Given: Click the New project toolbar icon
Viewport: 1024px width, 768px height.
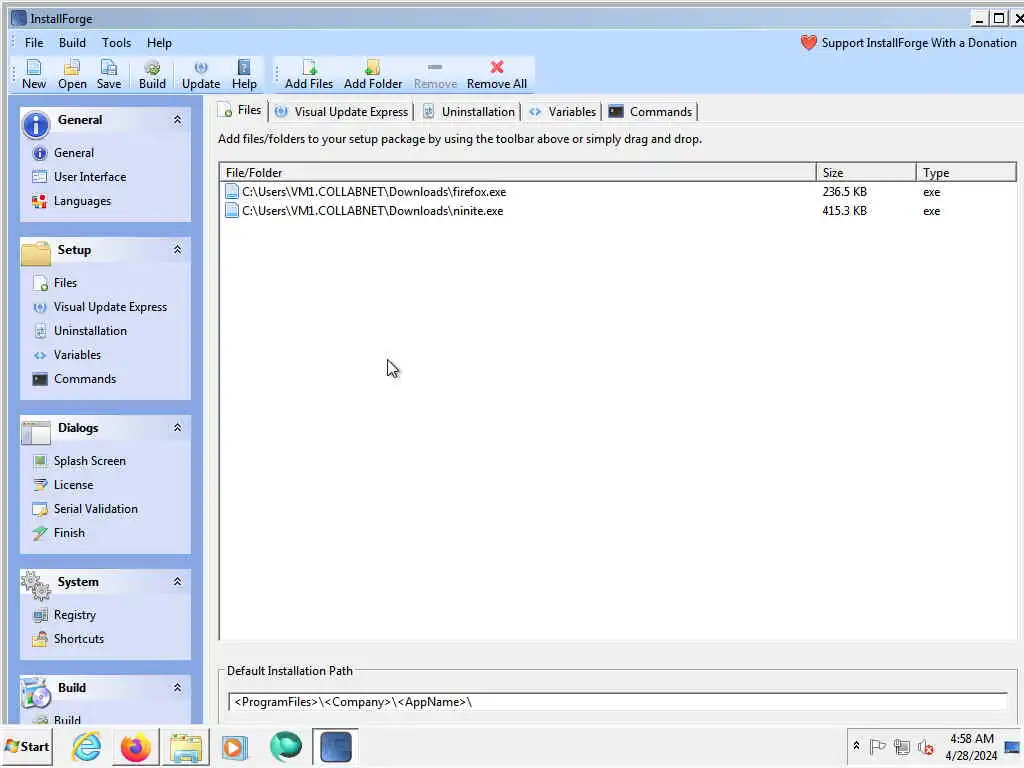Looking at the screenshot, I should 33,74.
